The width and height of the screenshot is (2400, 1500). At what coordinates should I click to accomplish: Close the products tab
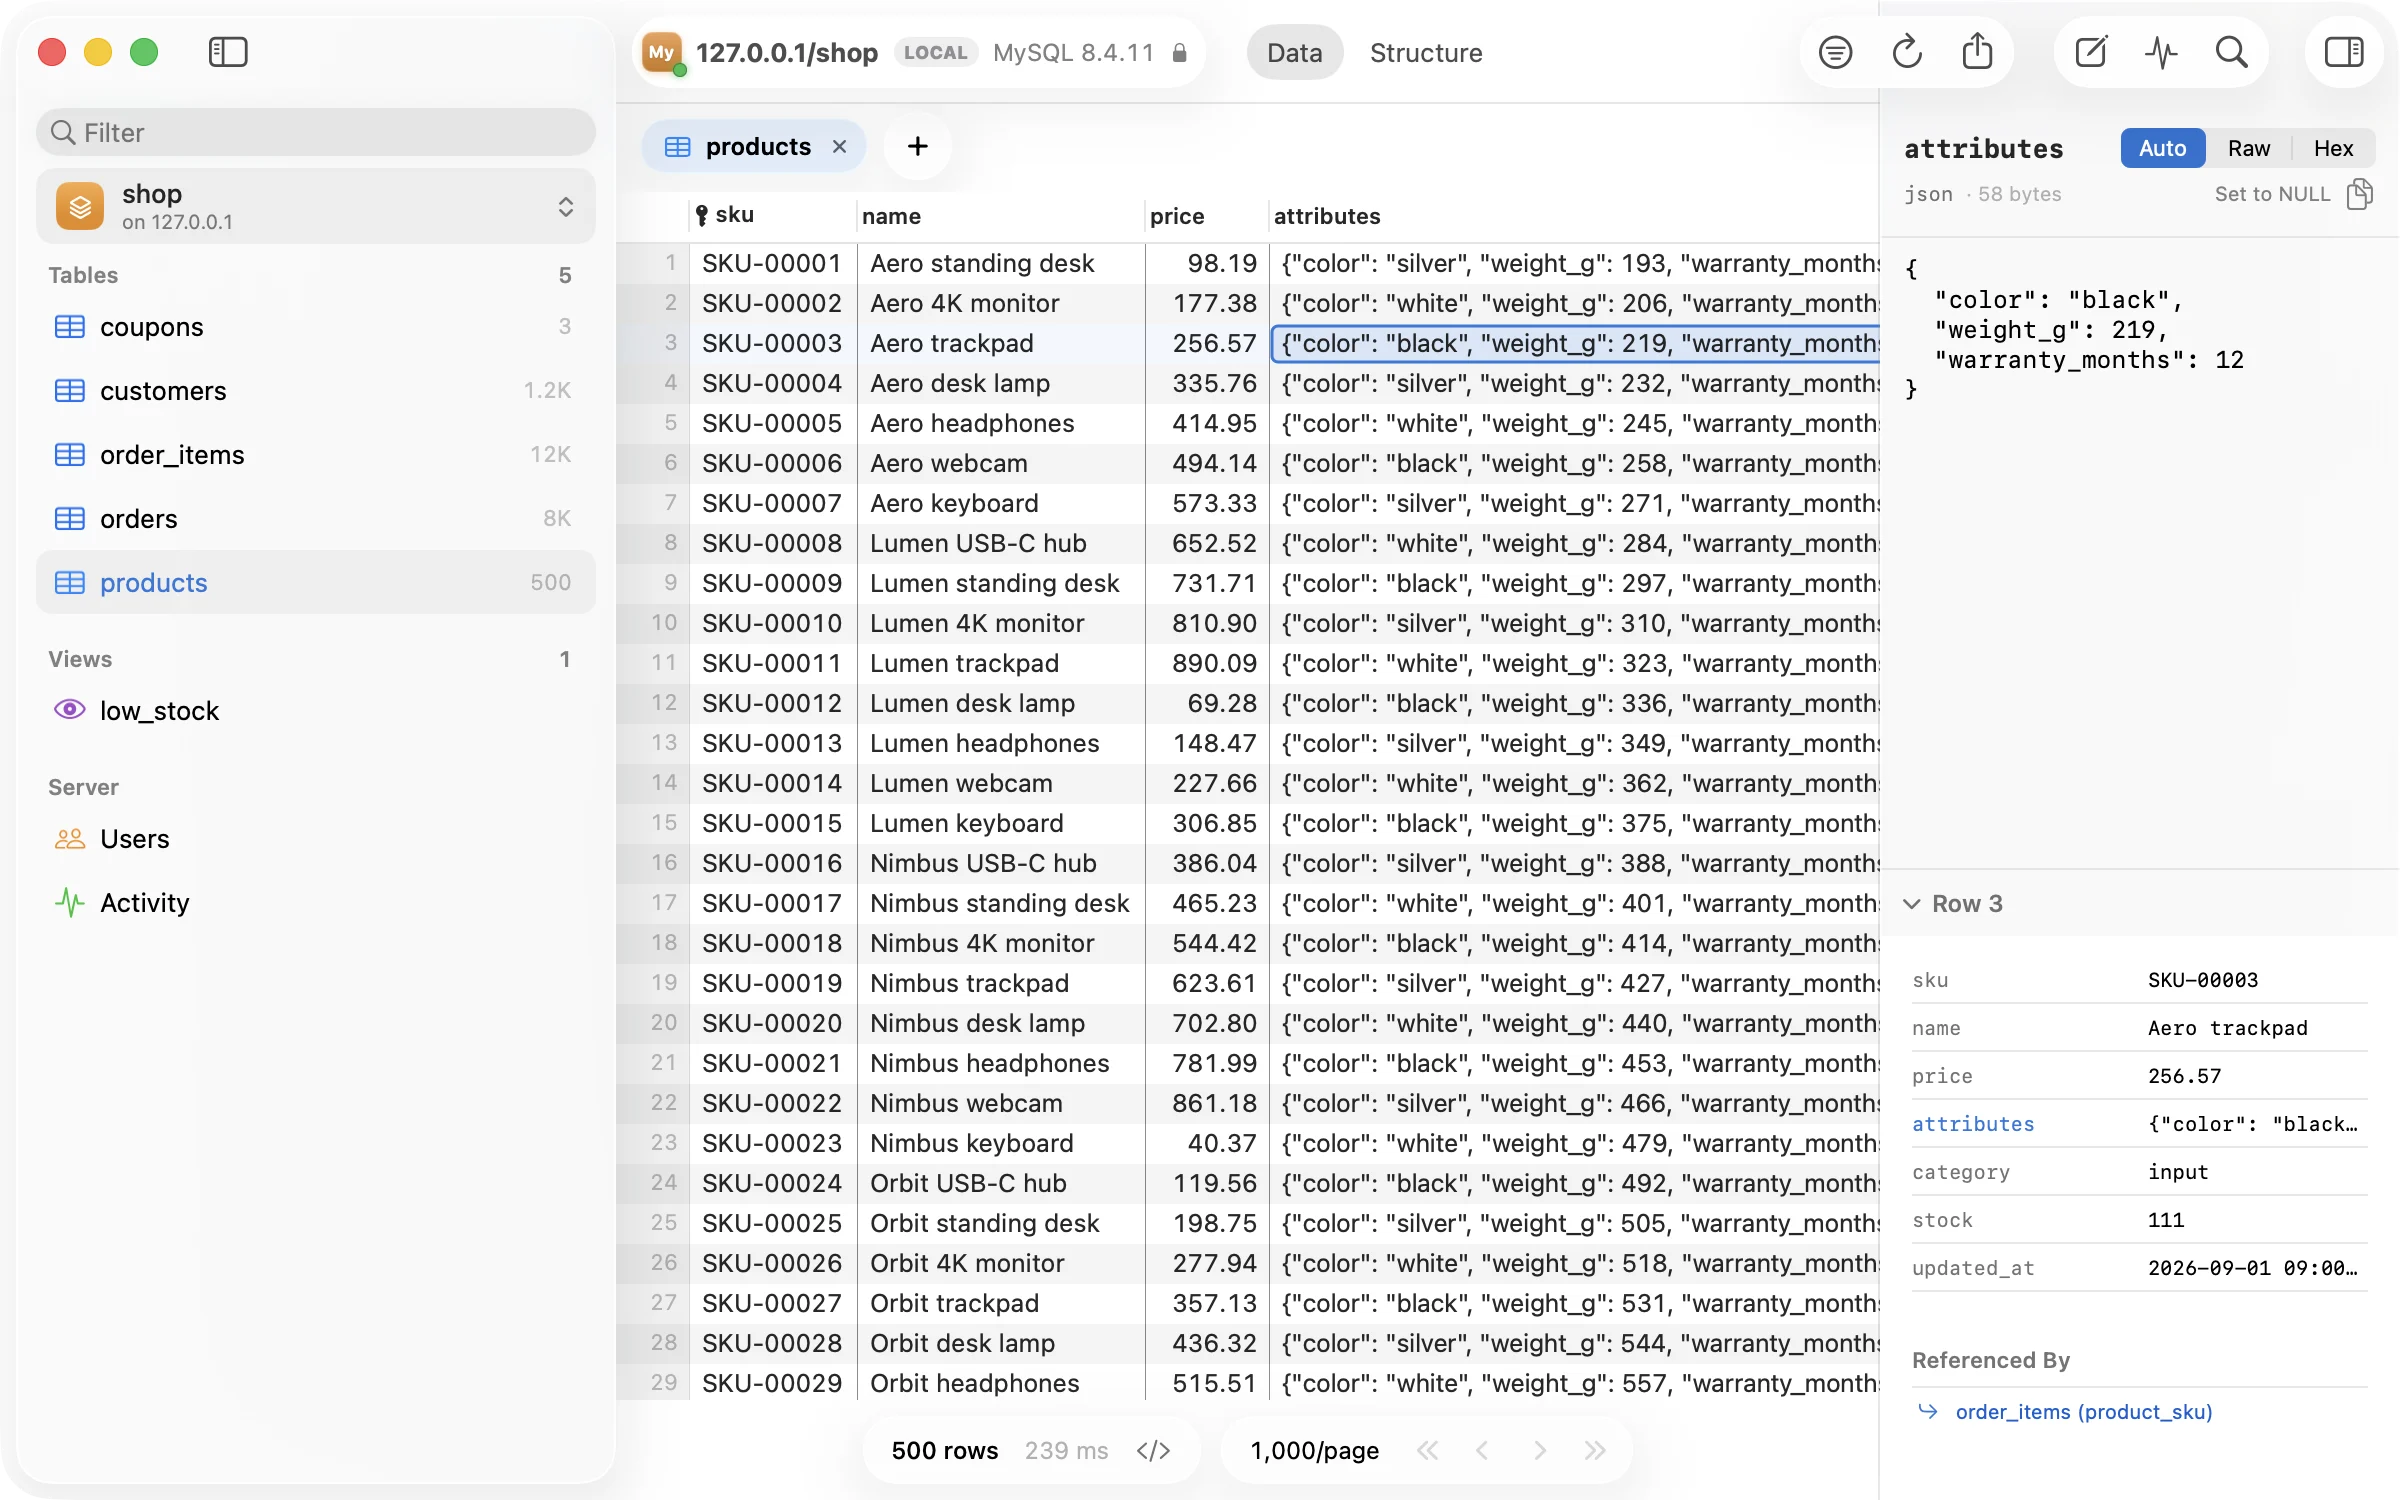(x=839, y=147)
